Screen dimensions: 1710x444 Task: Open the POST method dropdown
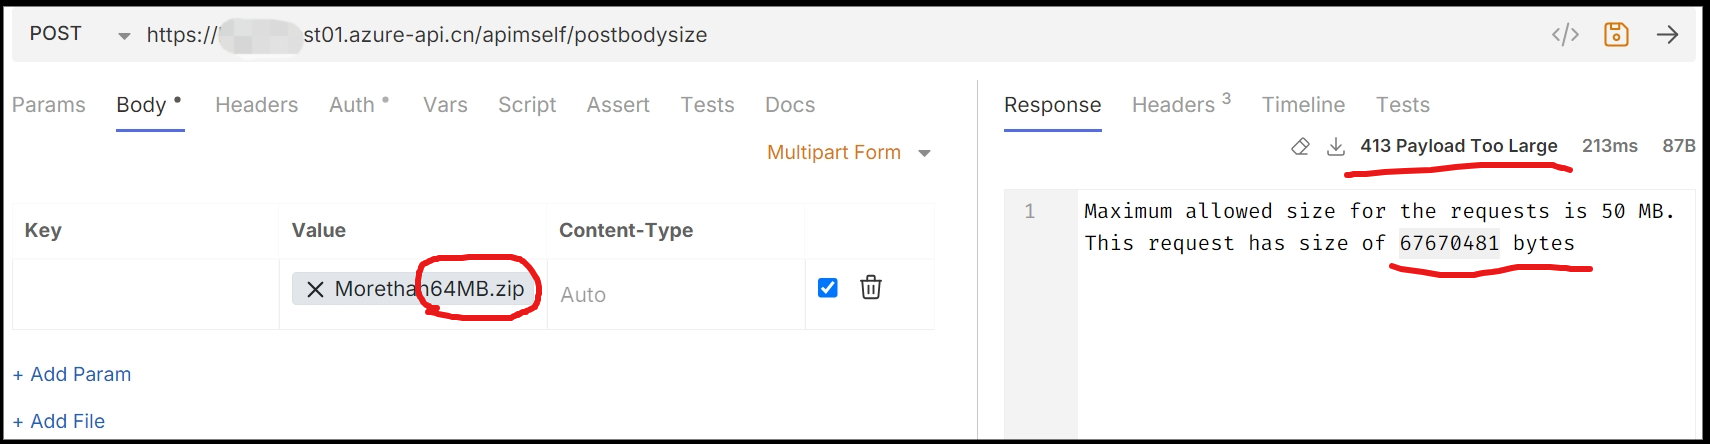coord(124,36)
